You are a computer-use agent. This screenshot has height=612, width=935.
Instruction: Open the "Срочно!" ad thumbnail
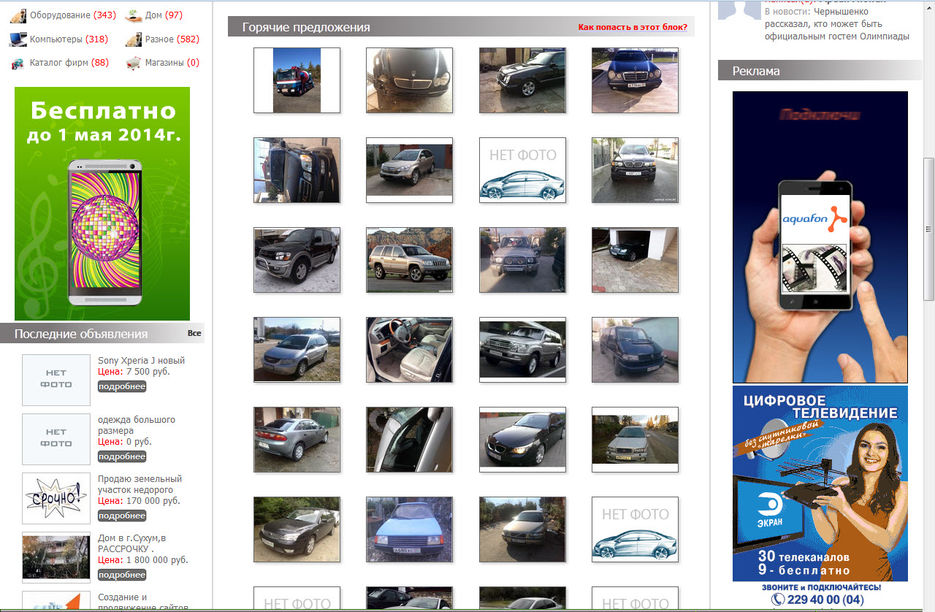[56, 498]
